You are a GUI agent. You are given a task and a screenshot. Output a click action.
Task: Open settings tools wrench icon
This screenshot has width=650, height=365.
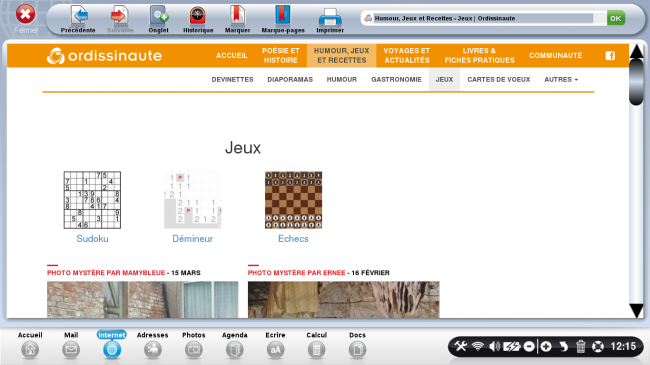[x=461, y=346]
